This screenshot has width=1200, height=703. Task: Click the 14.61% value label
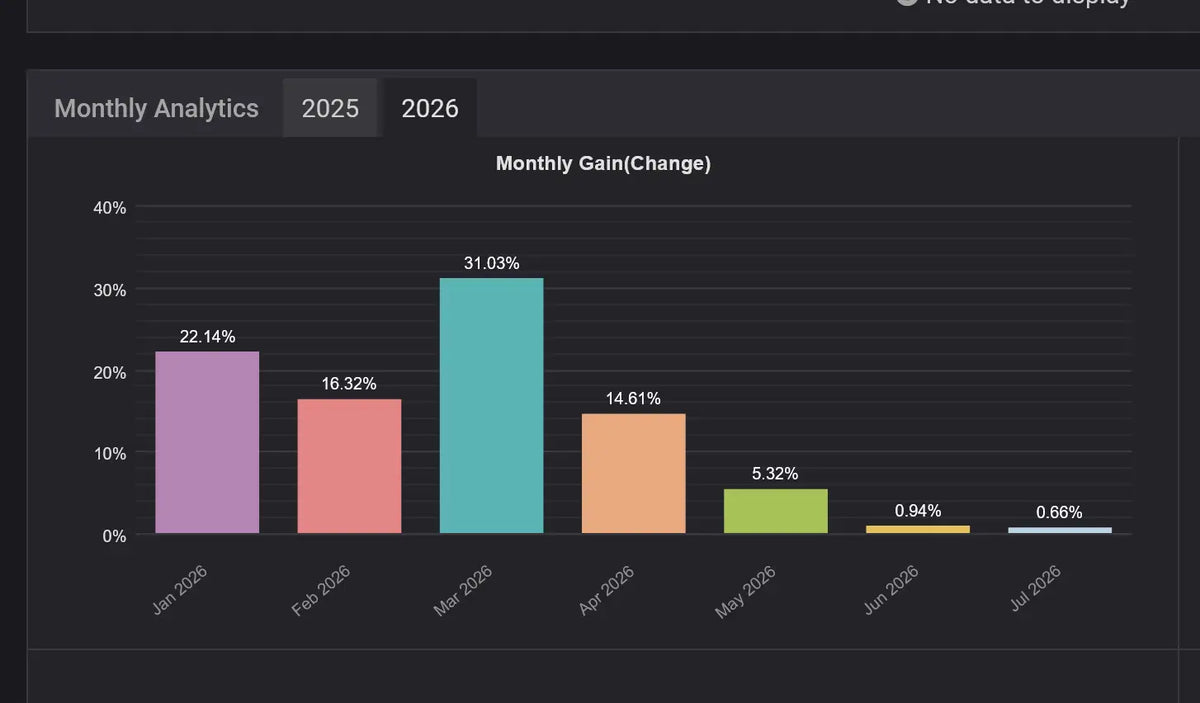pos(633,398)
